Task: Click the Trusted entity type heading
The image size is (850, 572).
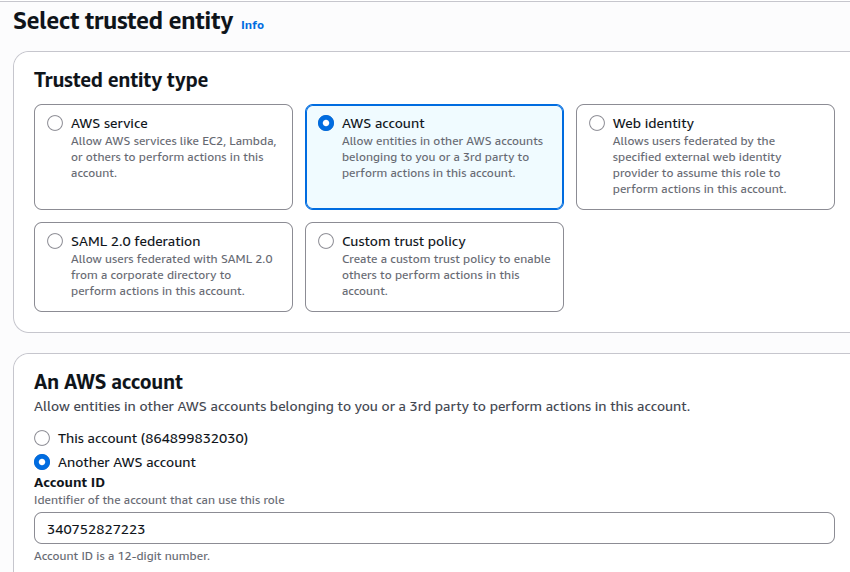Action: click(121, 80)
